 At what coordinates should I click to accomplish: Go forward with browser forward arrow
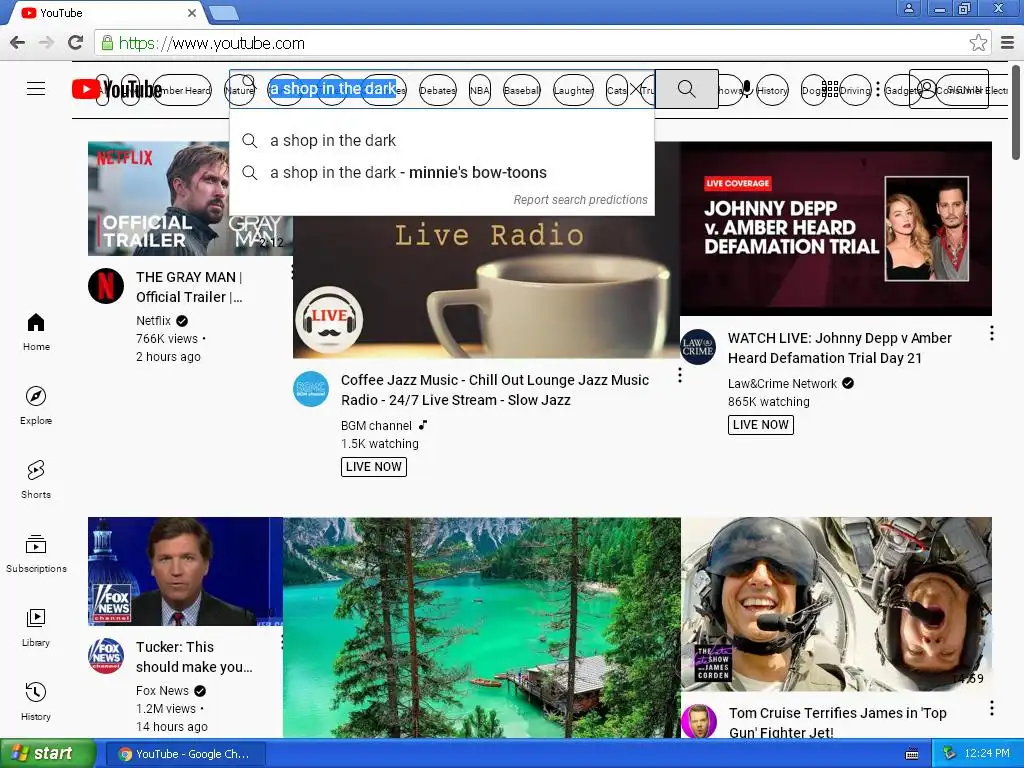pos(46,43)
